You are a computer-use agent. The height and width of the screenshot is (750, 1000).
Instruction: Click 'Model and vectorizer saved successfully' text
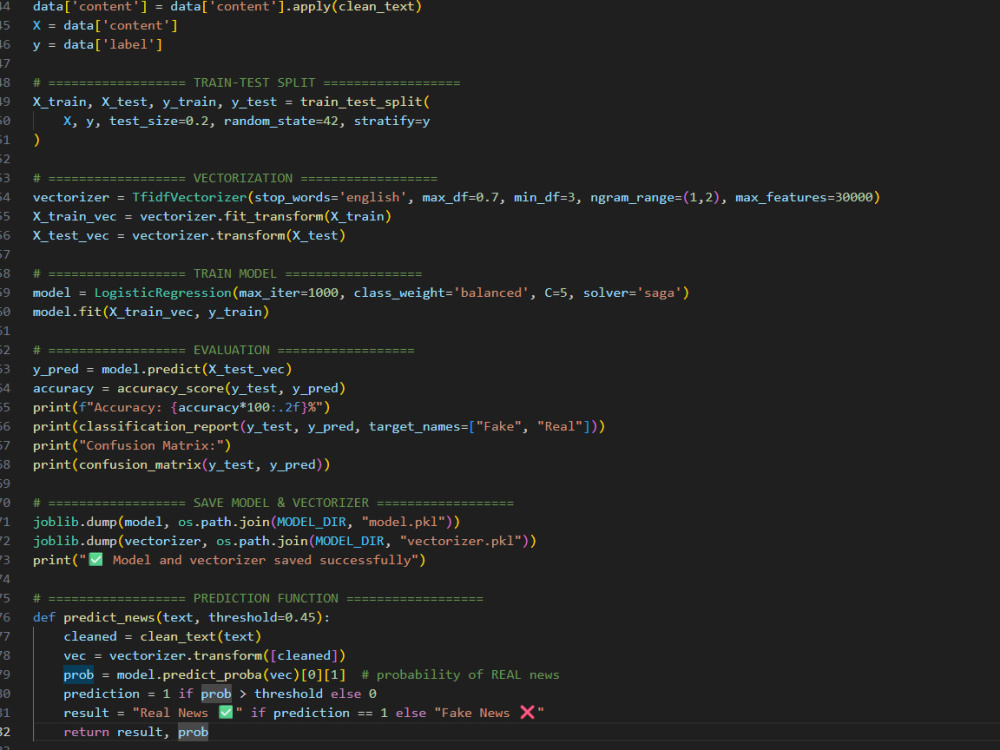pyautogui.click(x=260, y=561)
